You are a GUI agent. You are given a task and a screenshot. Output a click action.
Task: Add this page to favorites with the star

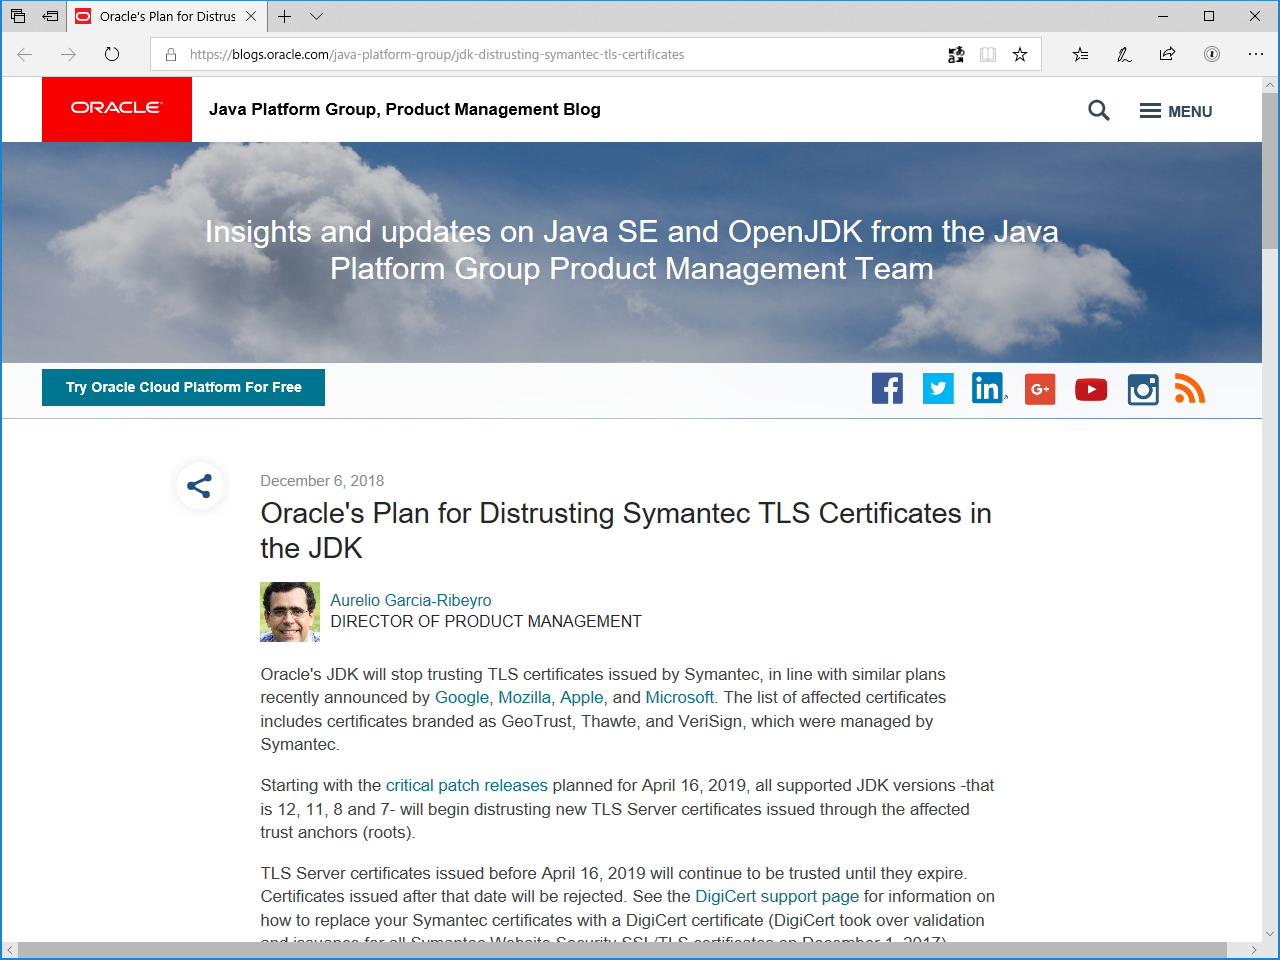click(1020, 55)
